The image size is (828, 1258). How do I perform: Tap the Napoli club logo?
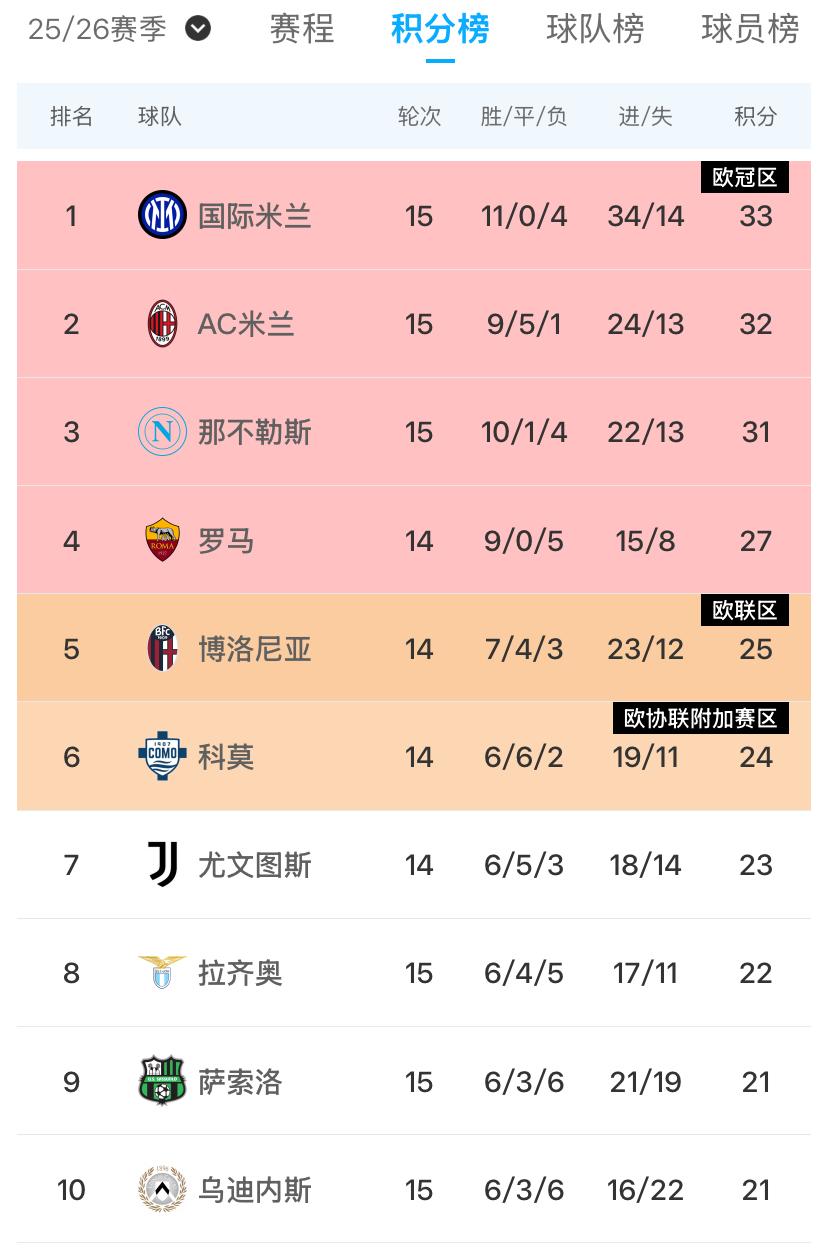click(x=162, y=432)
